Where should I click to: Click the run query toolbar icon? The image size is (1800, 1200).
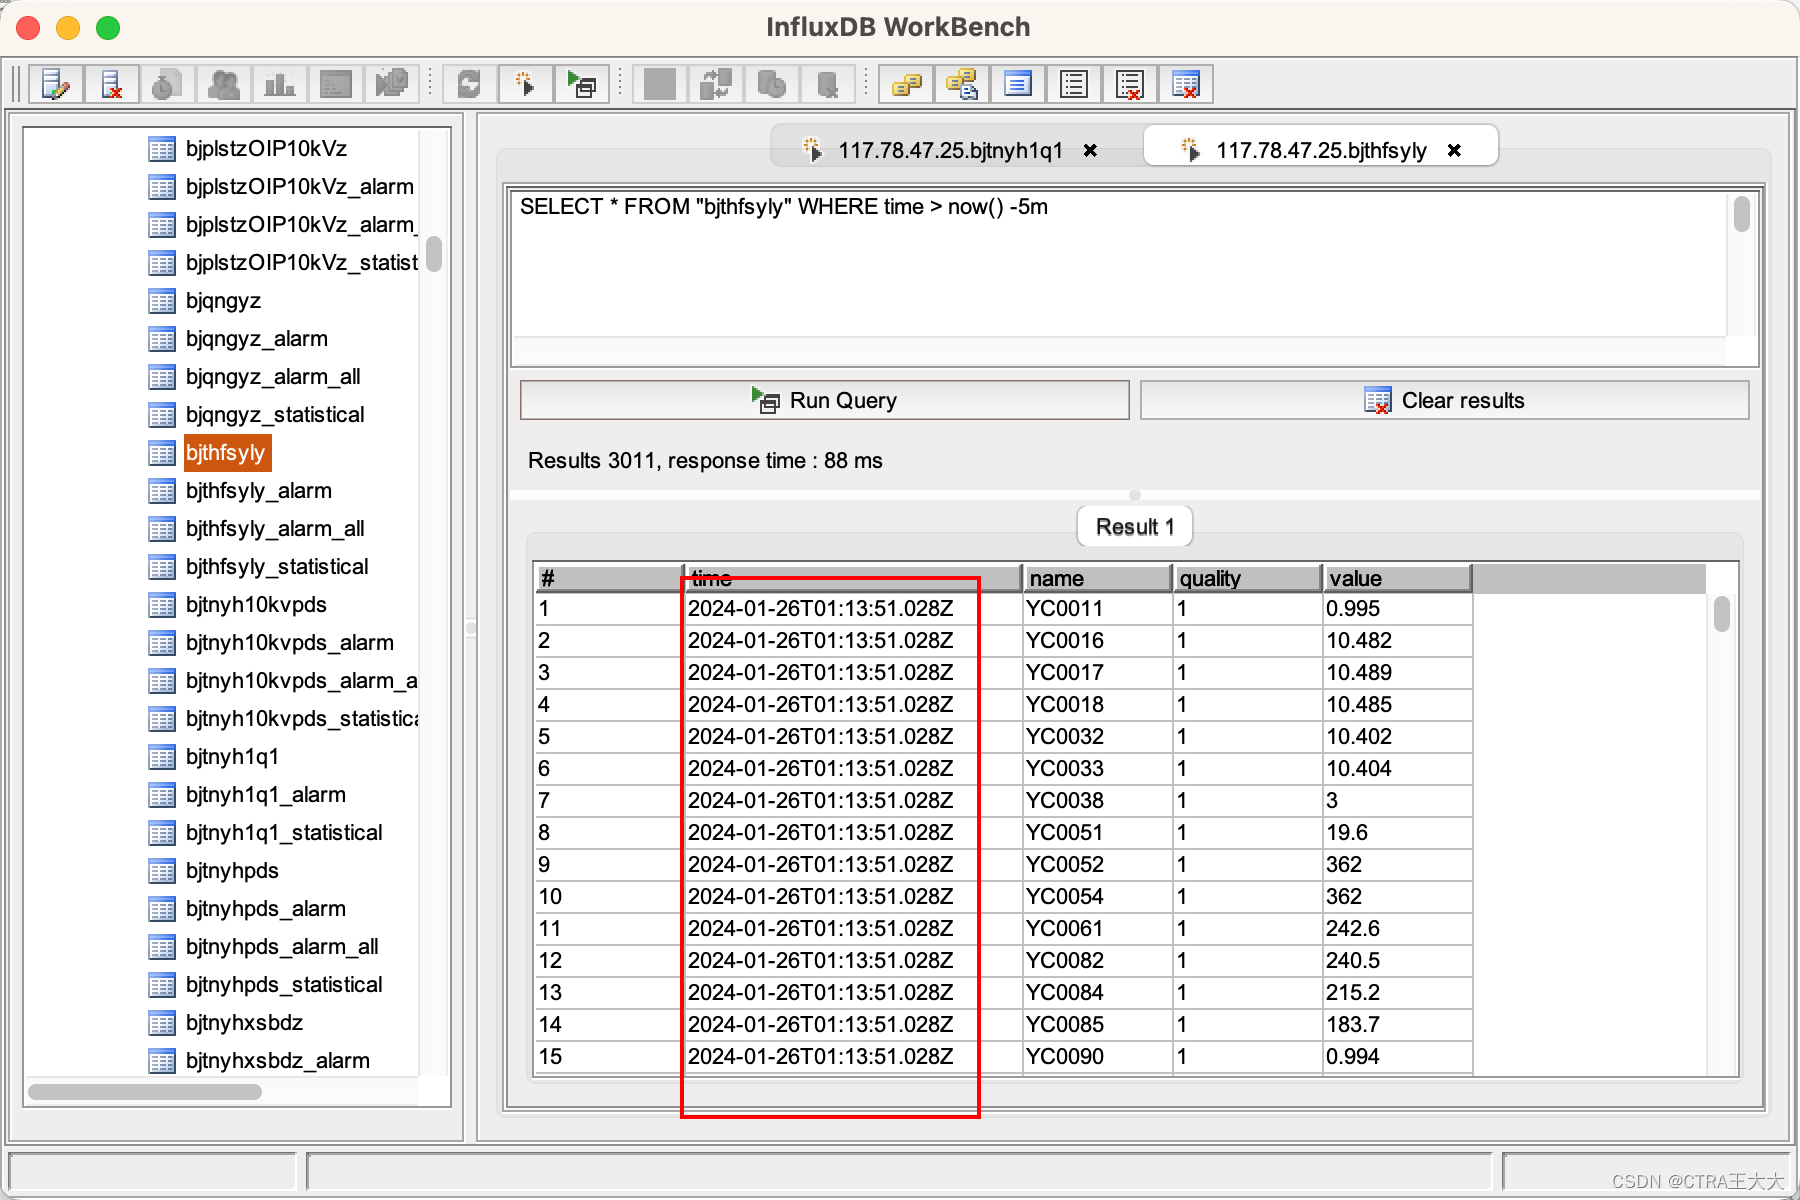(581, 84)
